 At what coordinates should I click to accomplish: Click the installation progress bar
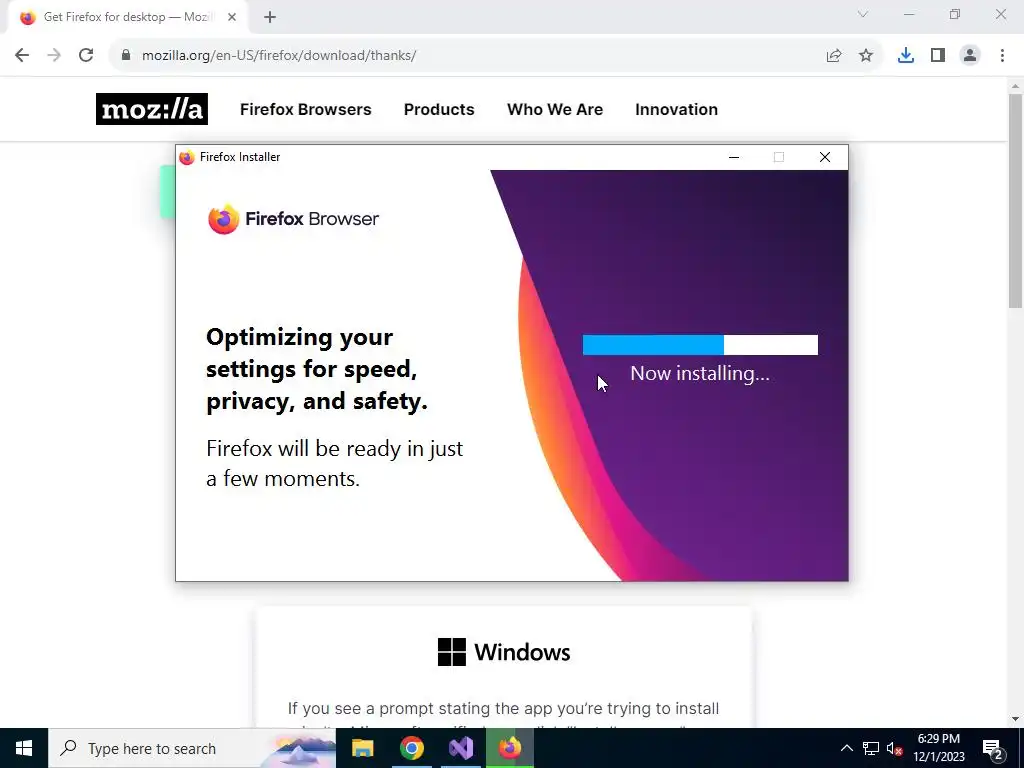coord(700,345)
